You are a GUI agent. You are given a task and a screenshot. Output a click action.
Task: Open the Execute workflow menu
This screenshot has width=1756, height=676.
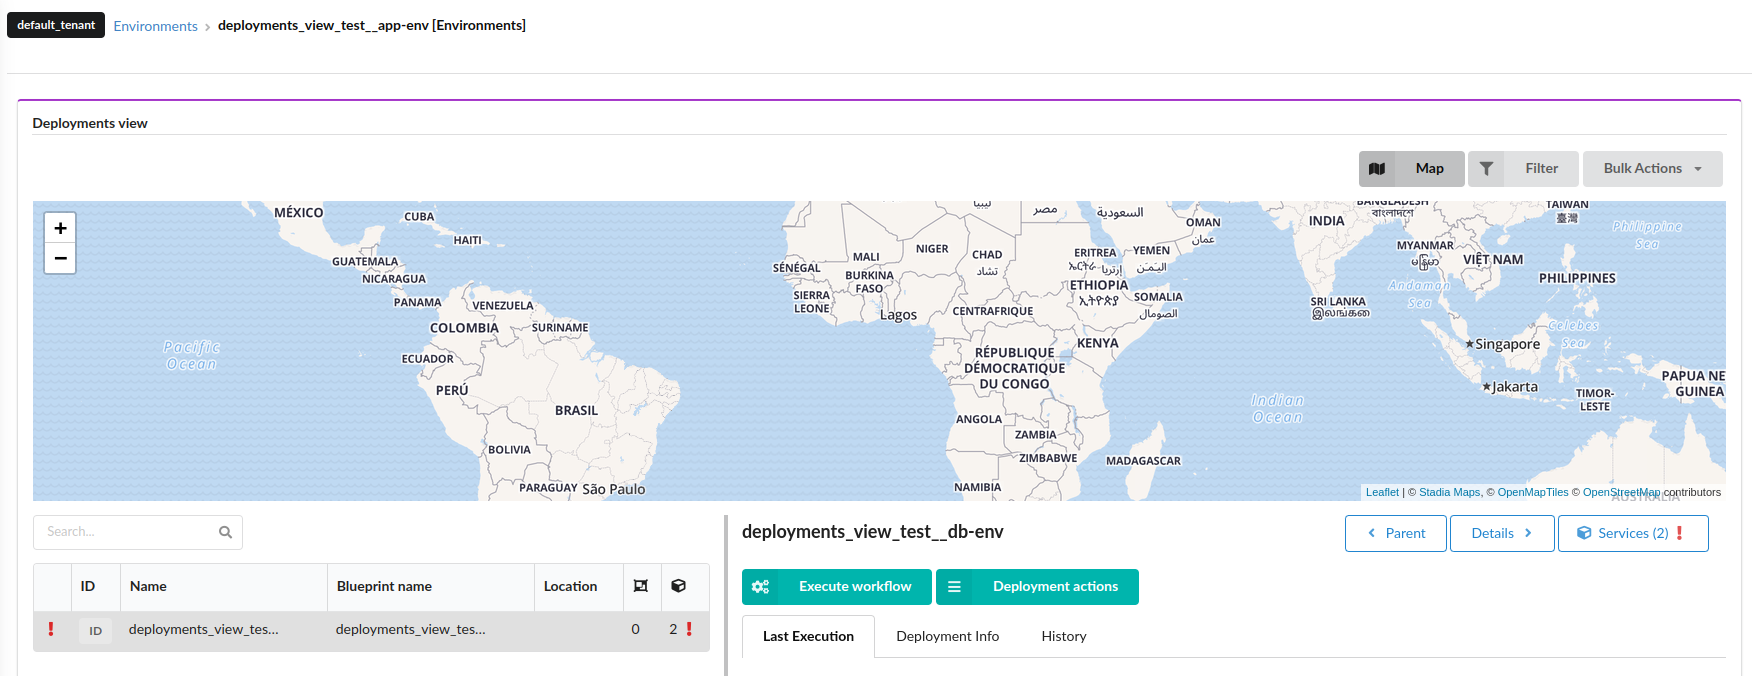point(836,587)
